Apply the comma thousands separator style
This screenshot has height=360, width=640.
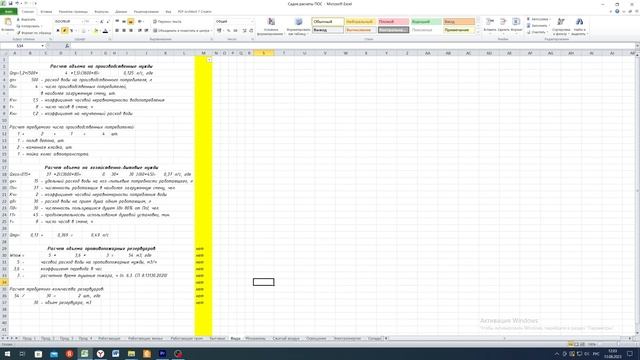coord(235,31)
